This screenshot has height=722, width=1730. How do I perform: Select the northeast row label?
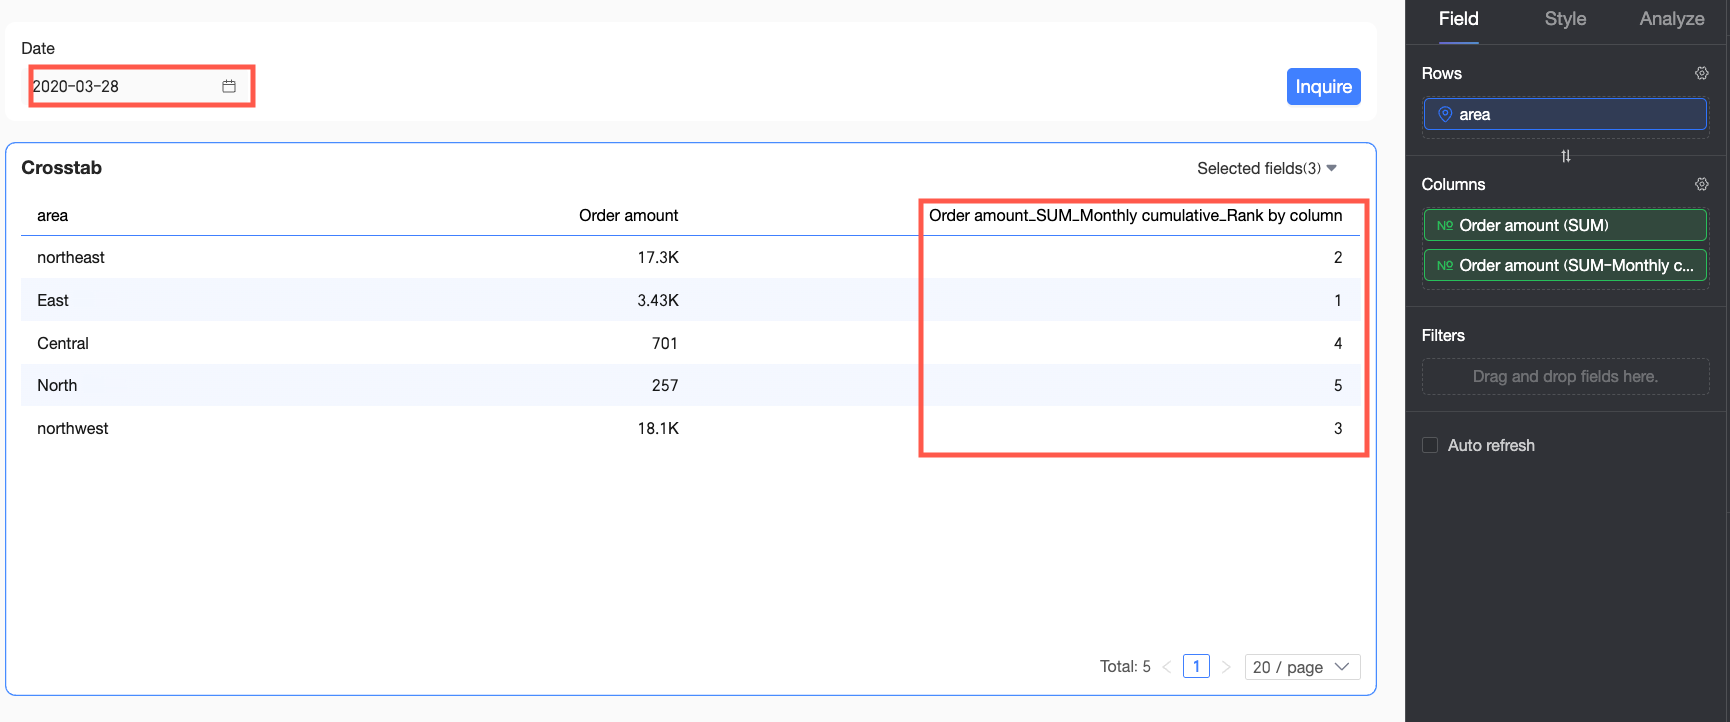70,258
